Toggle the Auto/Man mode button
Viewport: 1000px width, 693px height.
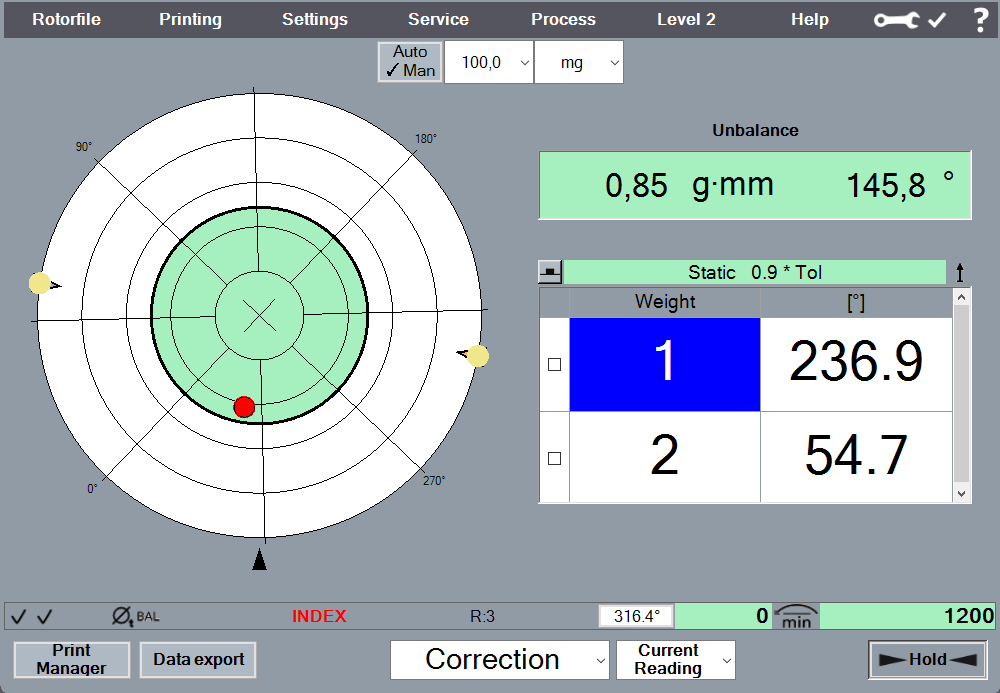(410, 61)
